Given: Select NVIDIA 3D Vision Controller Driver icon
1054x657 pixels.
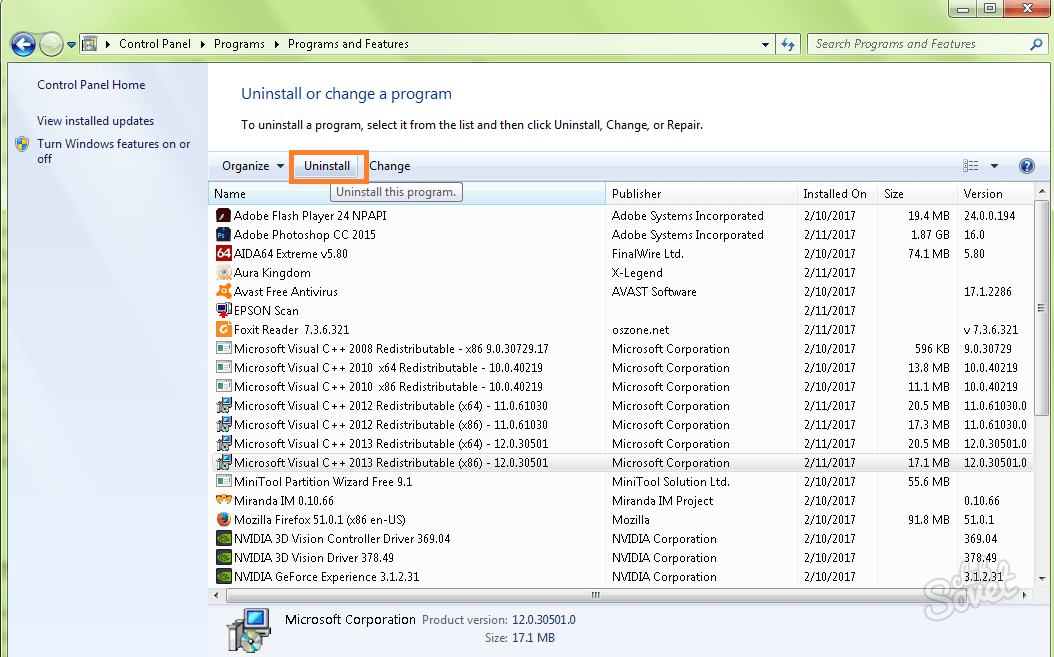Looking at the screenshot, I should (x=223, y=539).
